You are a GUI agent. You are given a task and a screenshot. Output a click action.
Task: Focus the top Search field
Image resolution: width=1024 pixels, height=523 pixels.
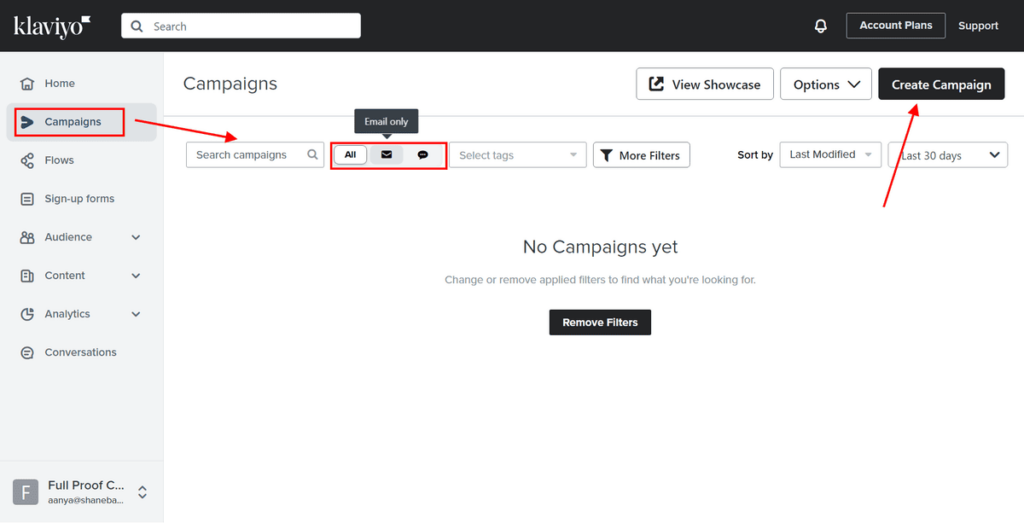point(241,26)
